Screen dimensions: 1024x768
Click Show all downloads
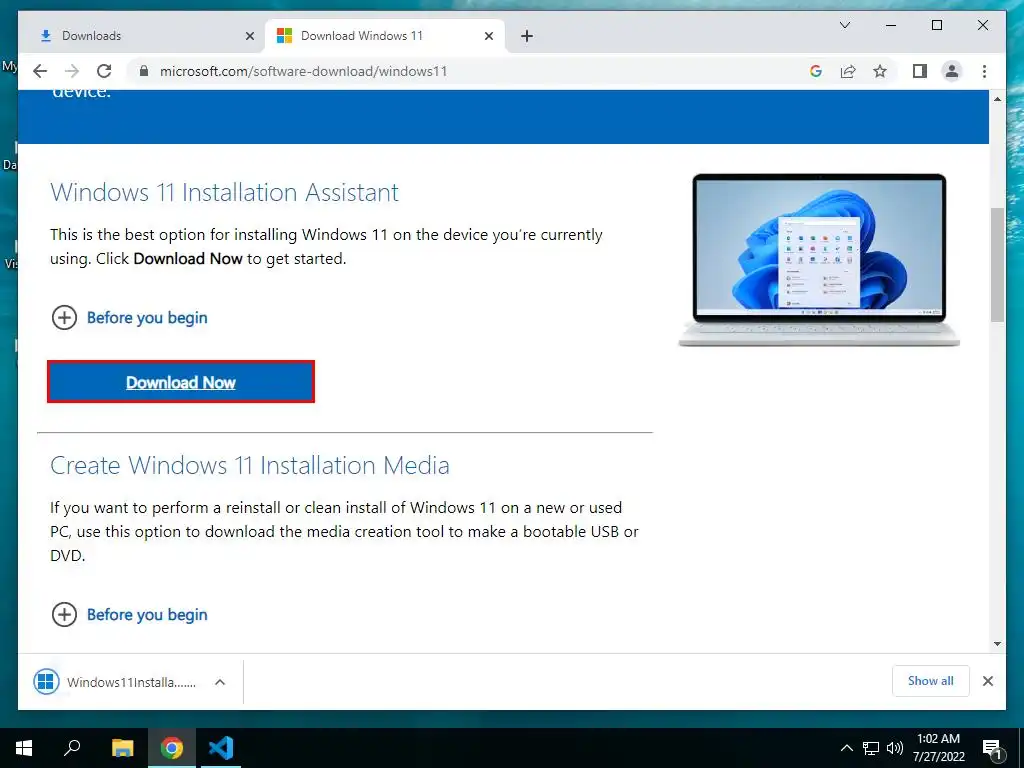[931, 681]
